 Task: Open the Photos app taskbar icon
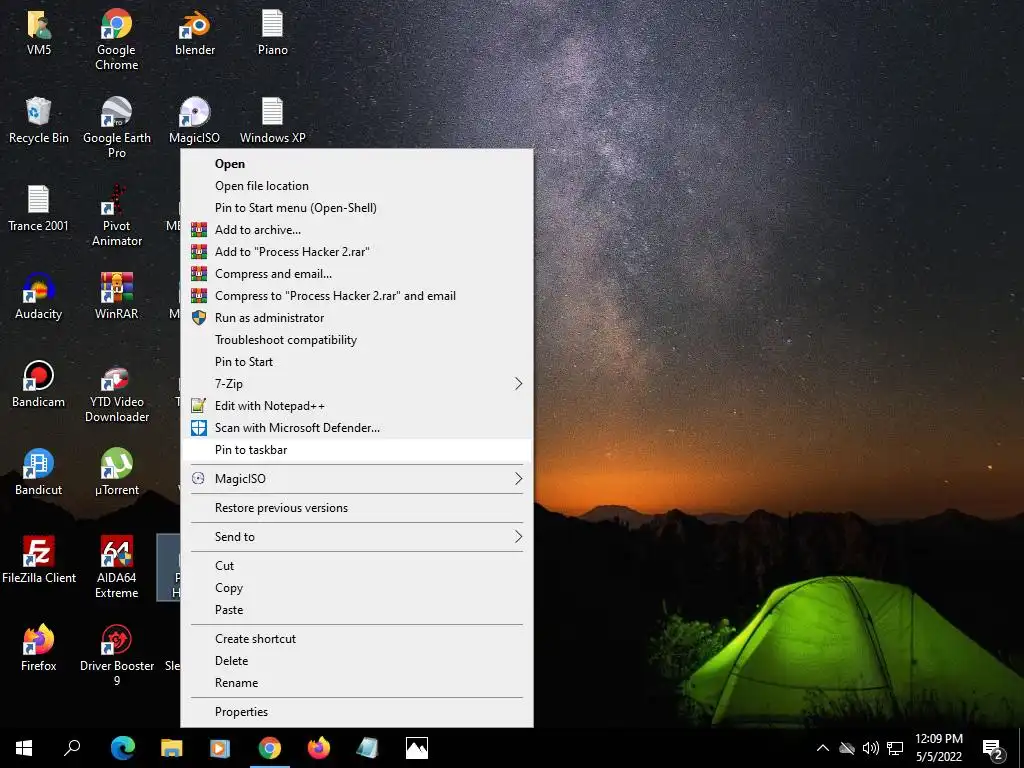coord(417,748)
